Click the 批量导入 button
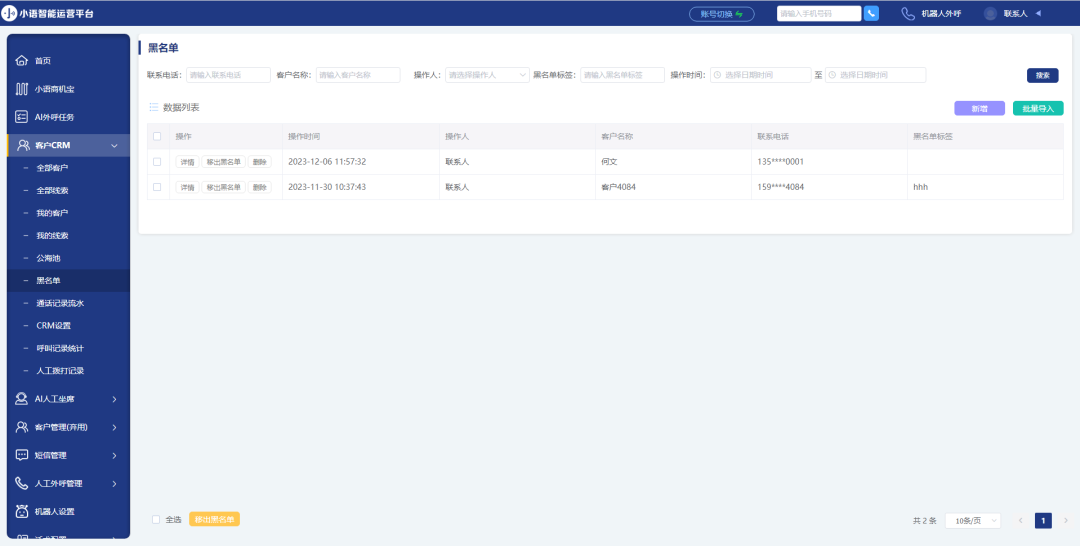This screenshot has height=546, width=1080. [x=1038, y=108]
